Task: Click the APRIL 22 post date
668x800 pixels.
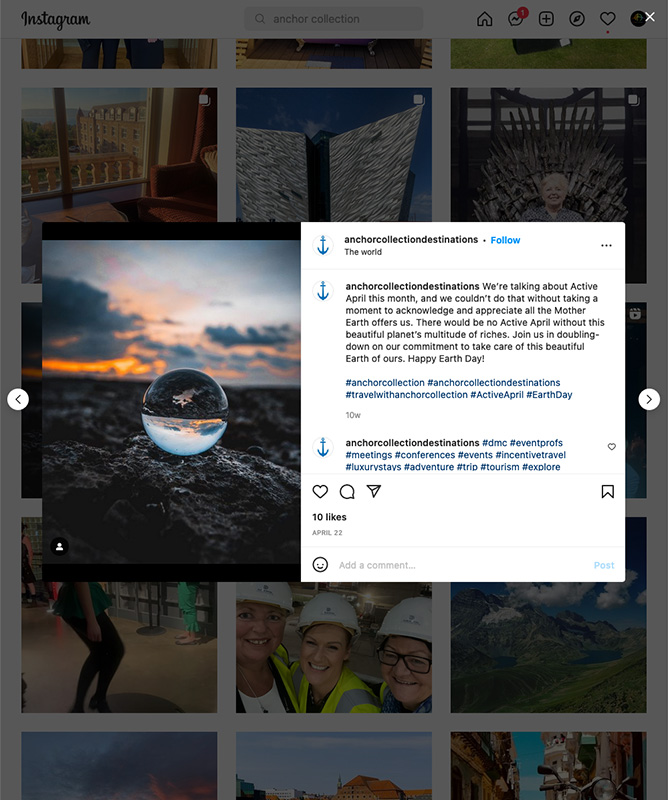Action: click(327, 533)
